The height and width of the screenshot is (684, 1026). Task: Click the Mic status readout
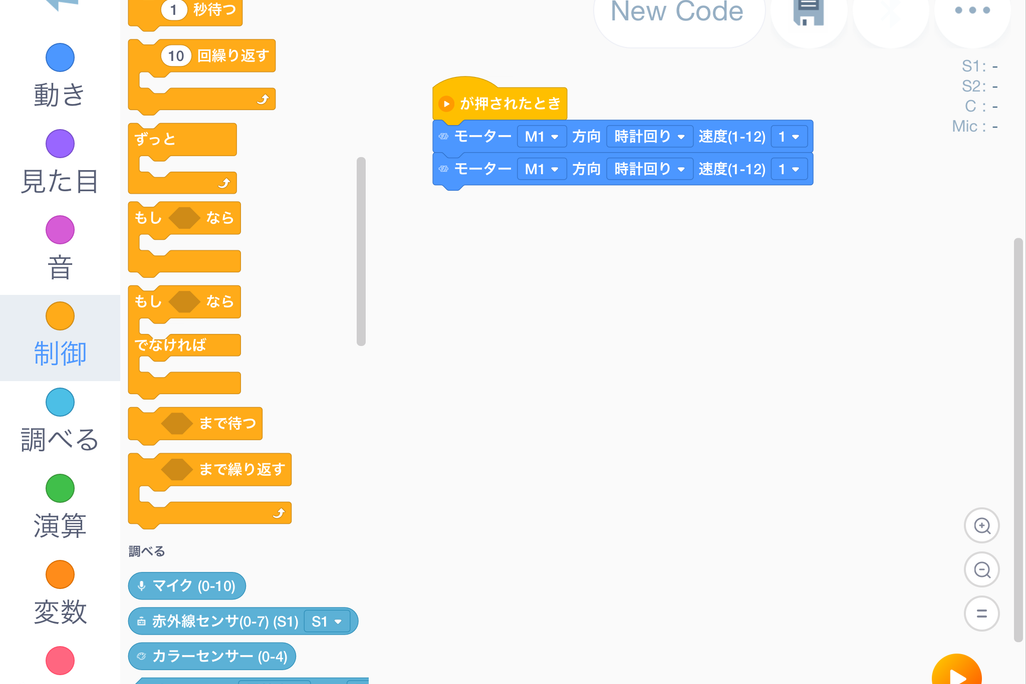tap(975, 126)
